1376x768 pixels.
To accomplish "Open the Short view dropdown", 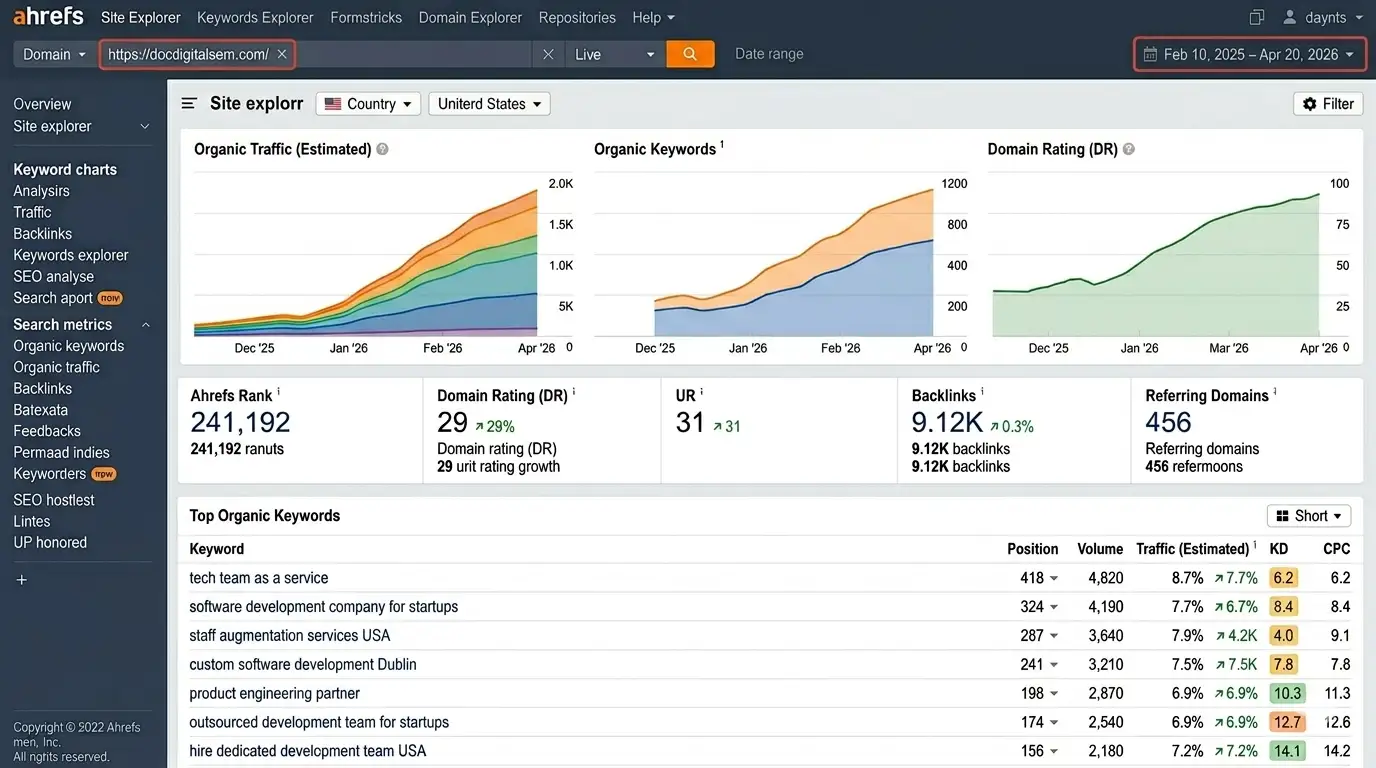I will point(1309,516).
